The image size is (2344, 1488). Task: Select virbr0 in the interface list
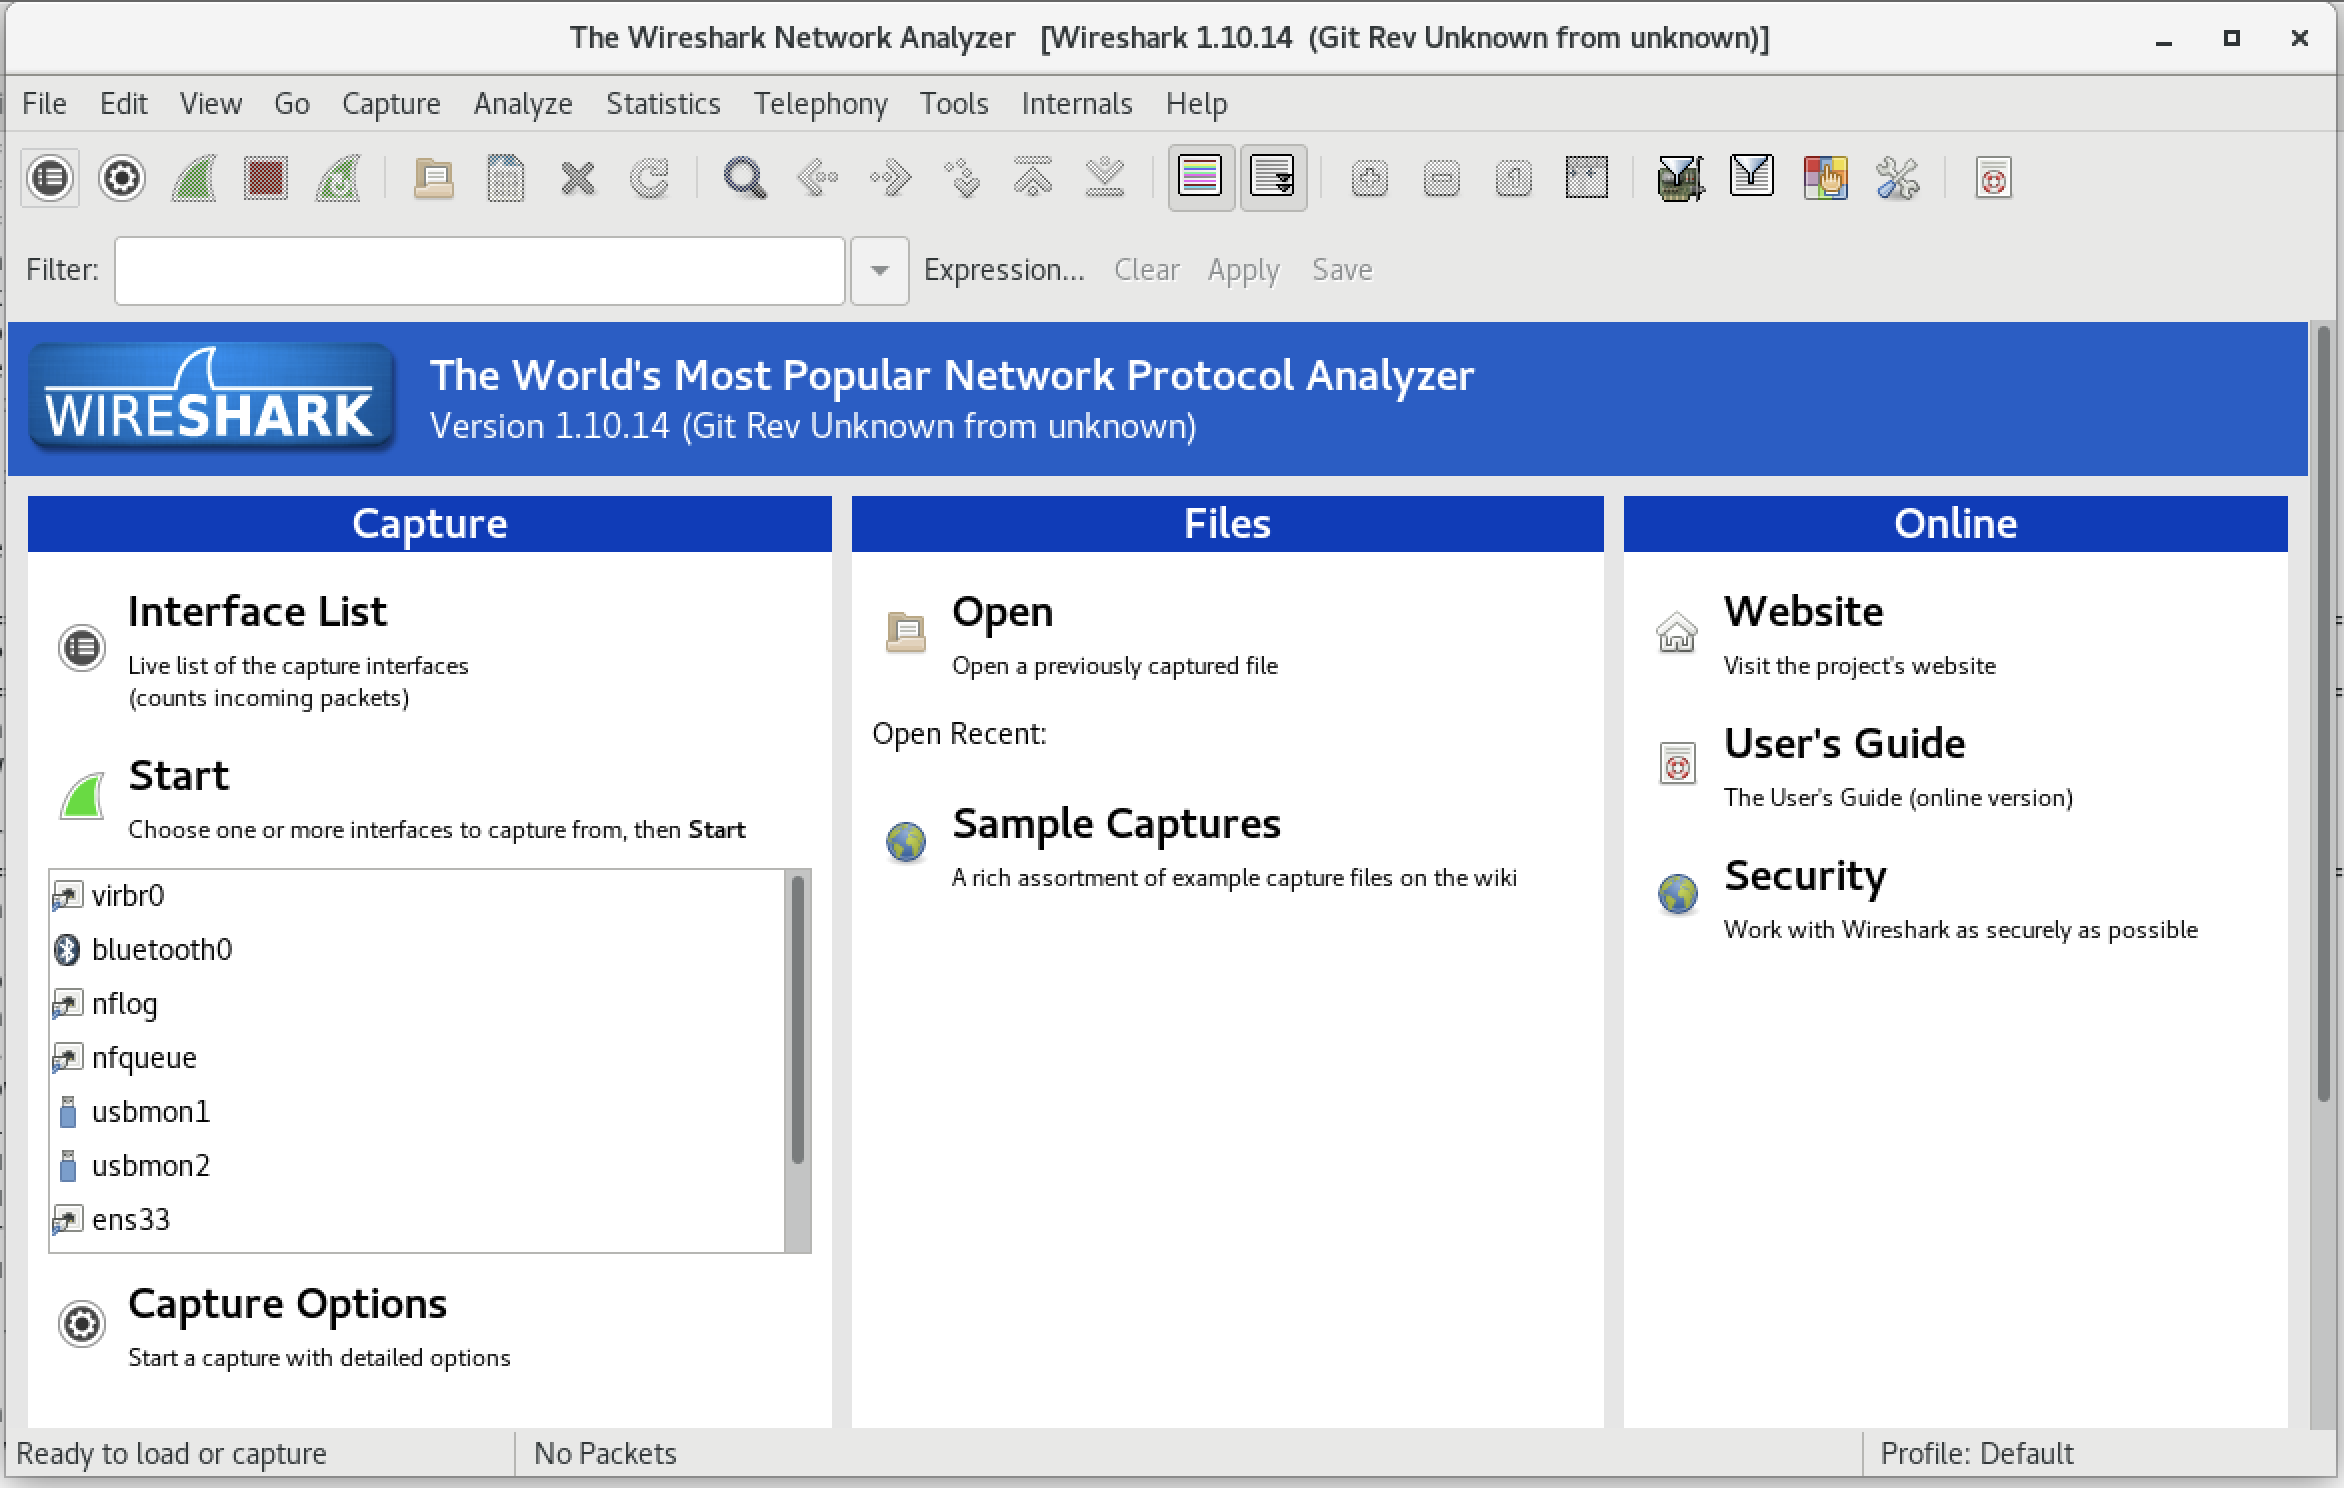click(417, 896)
